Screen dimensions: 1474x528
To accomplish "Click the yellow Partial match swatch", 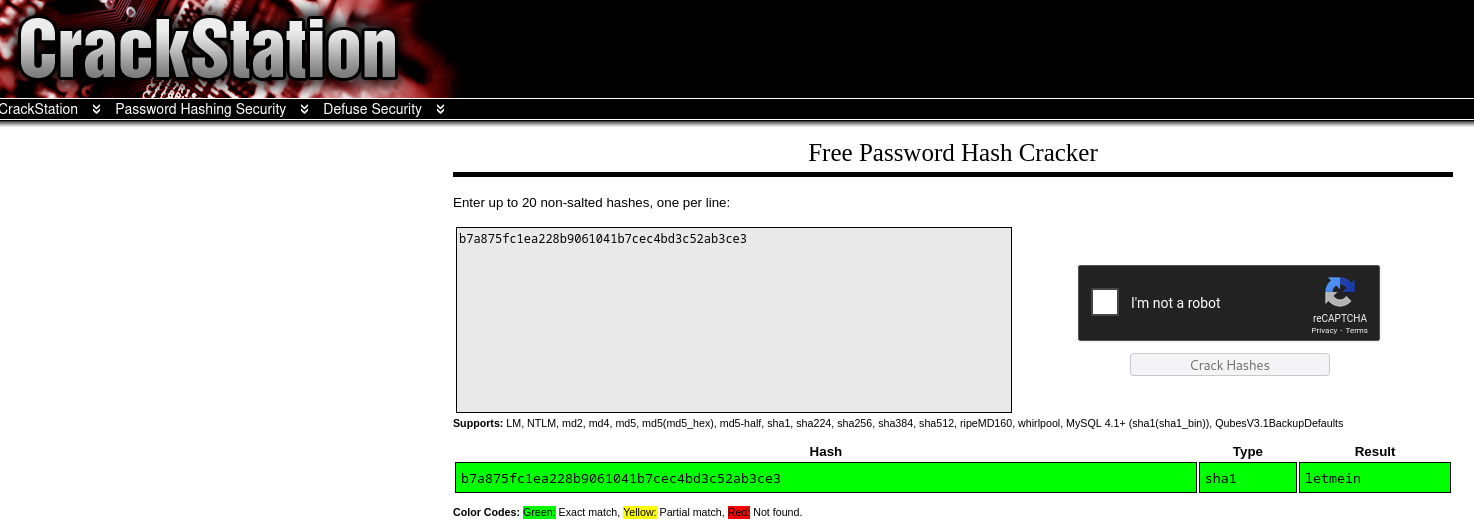I will pyautogui.click(x=640, y=512).
